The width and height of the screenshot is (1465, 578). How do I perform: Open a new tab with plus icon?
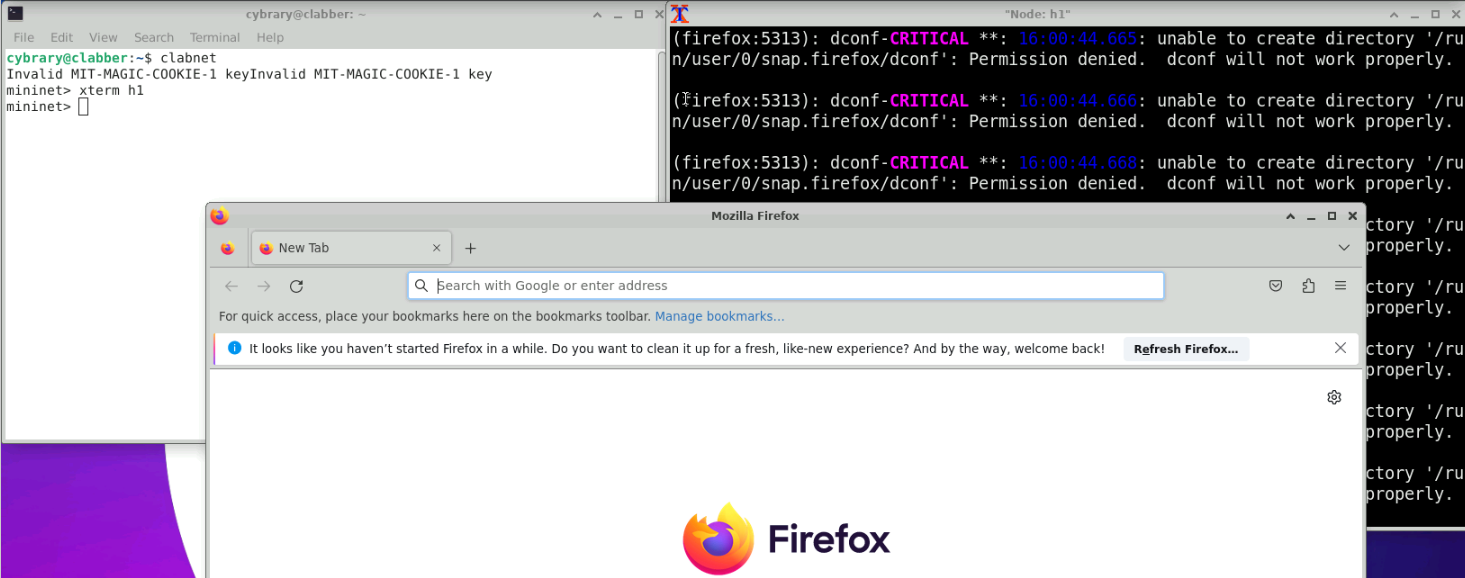click(471, 248)
